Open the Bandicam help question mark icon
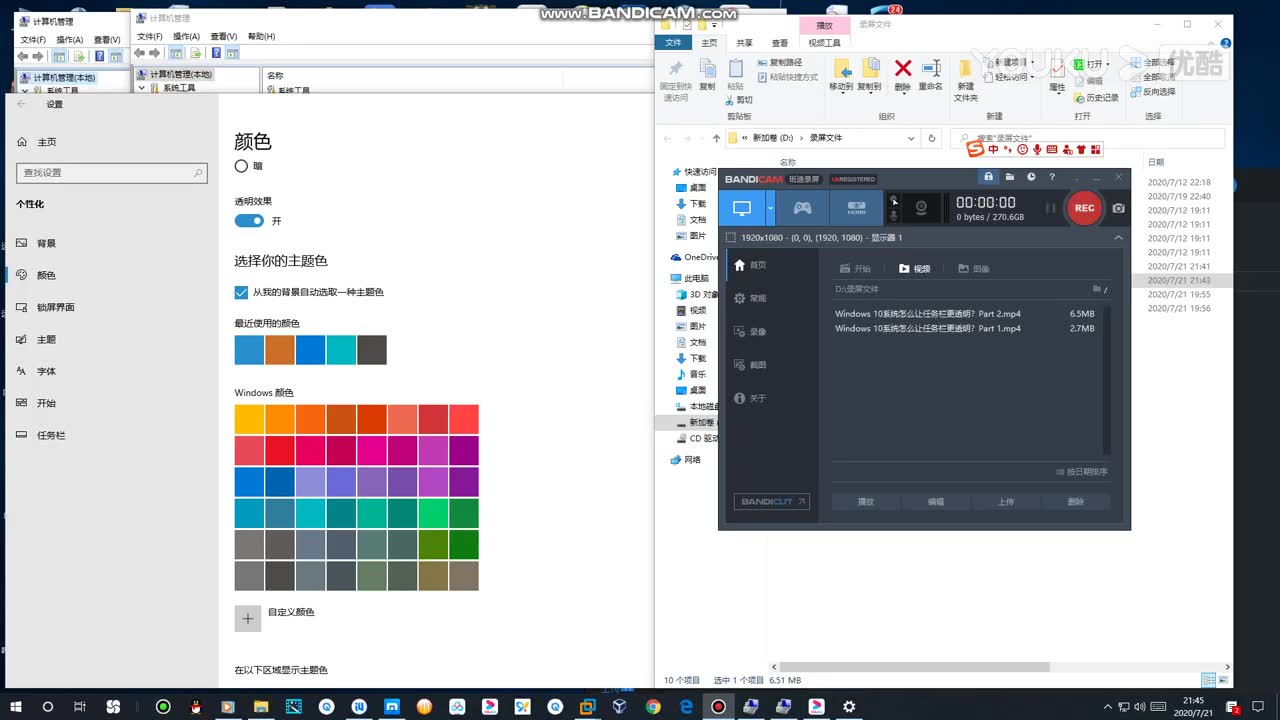Viewport: 1280px width, 720px height. tap(1052, 177)
